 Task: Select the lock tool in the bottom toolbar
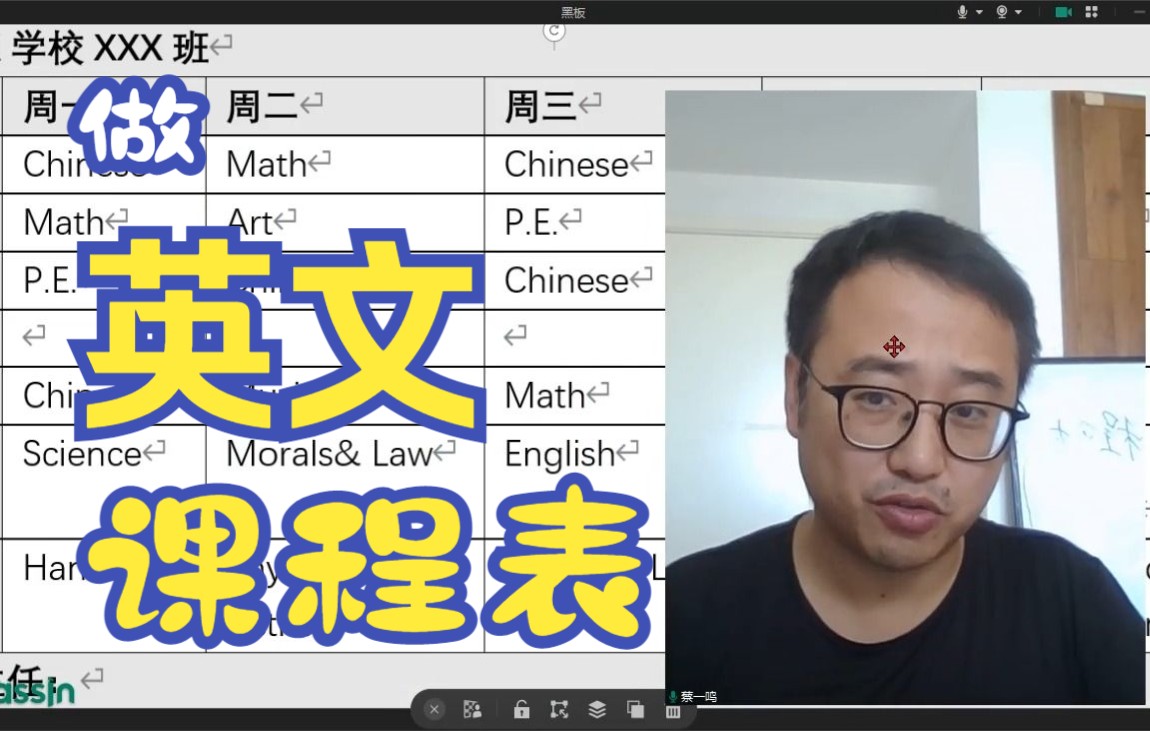pyautogui.click(x=521, y=709)
